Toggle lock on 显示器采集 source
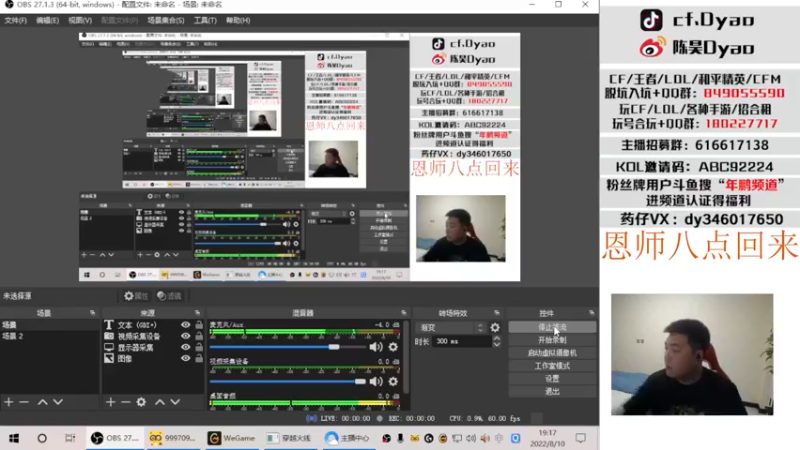The image size is (800, 450). (198, 347)
